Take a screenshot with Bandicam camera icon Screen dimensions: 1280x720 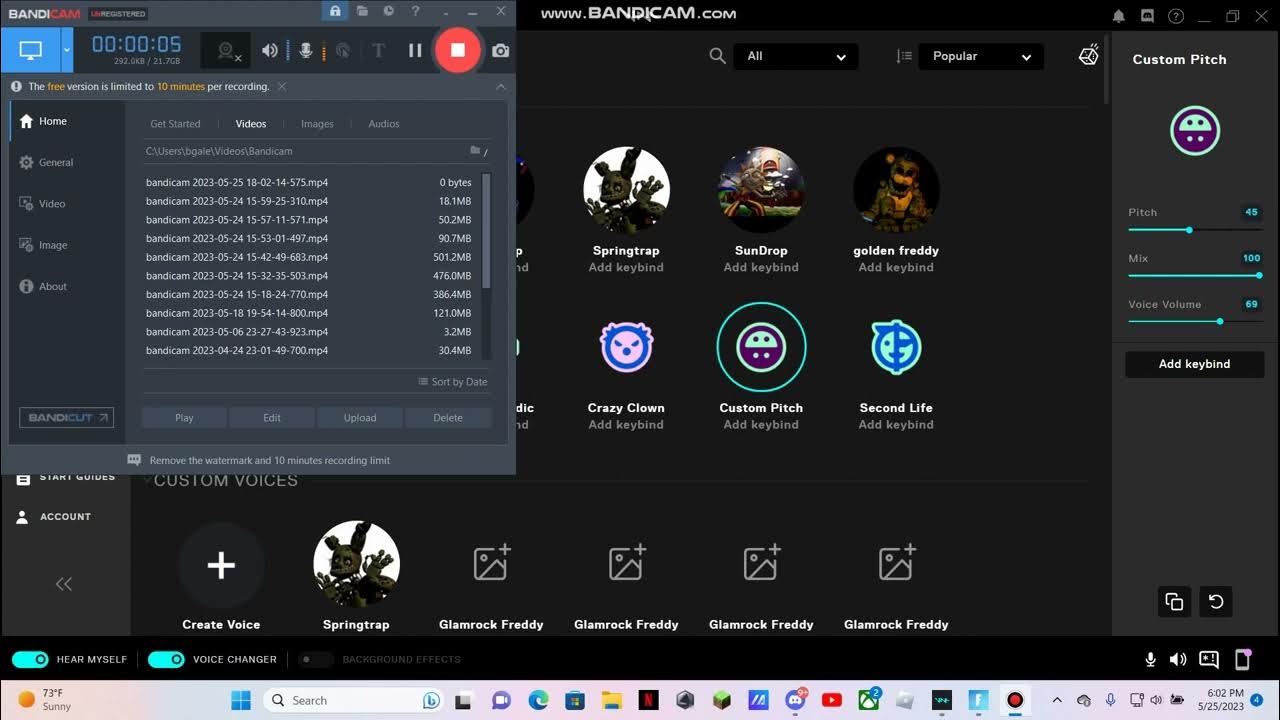coord(500,50)
